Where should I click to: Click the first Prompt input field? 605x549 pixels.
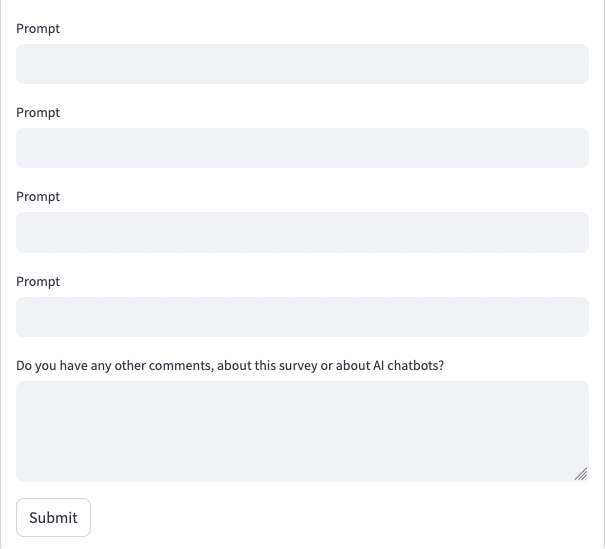(302, 64)
